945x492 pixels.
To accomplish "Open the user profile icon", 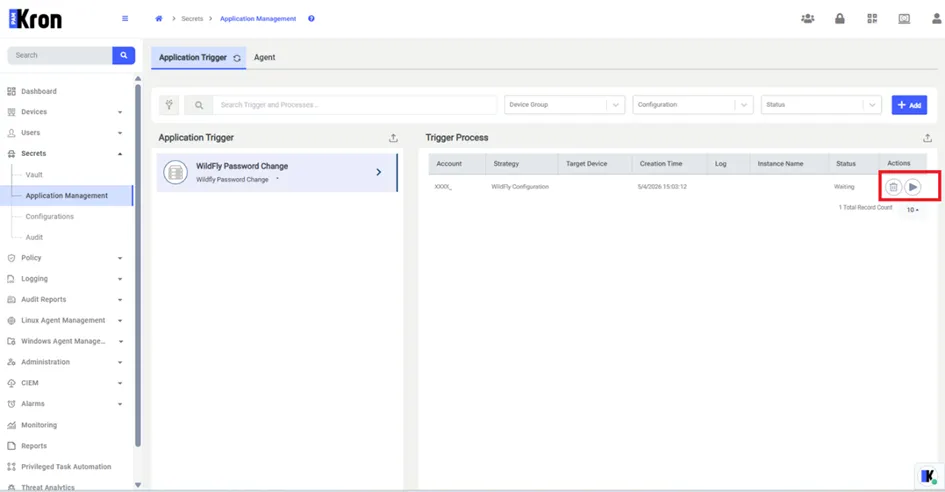I will 937,19.
